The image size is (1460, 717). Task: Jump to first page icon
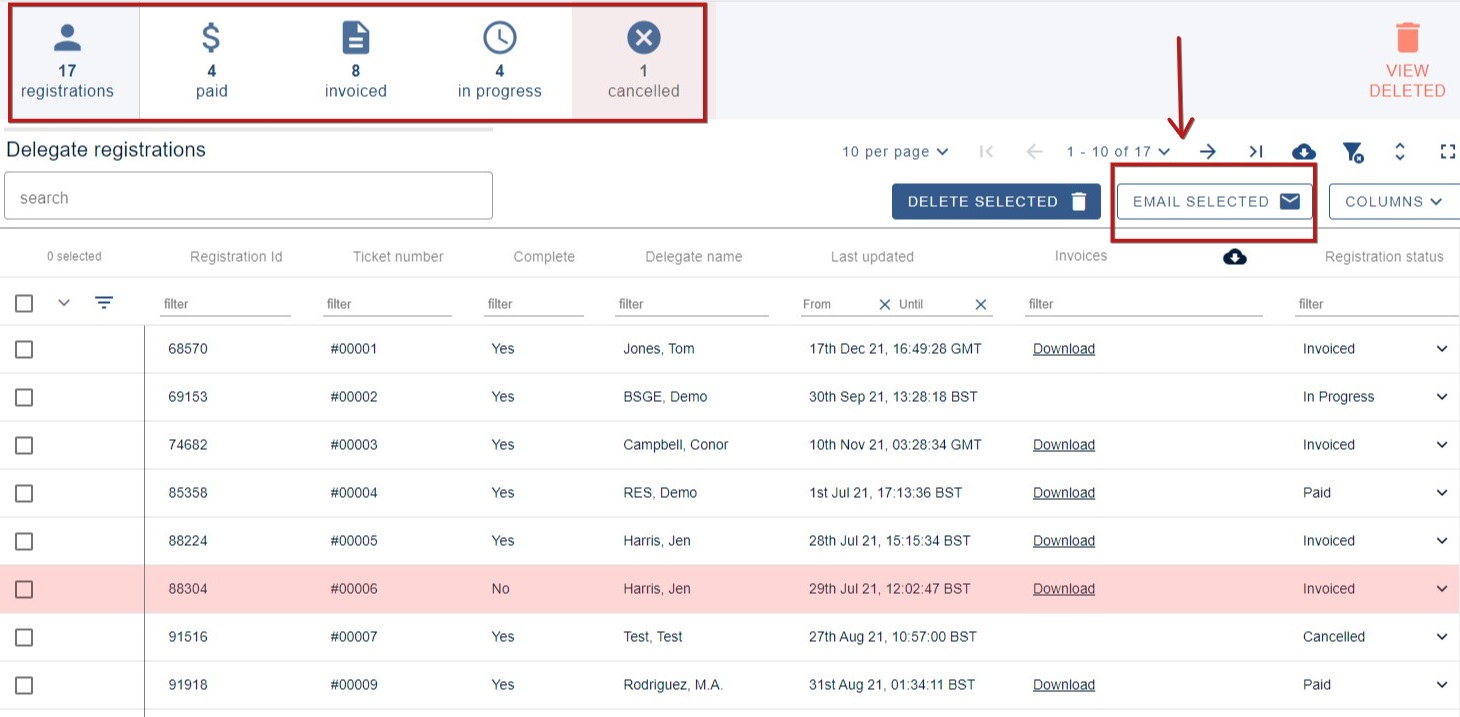tap(986, 152)
